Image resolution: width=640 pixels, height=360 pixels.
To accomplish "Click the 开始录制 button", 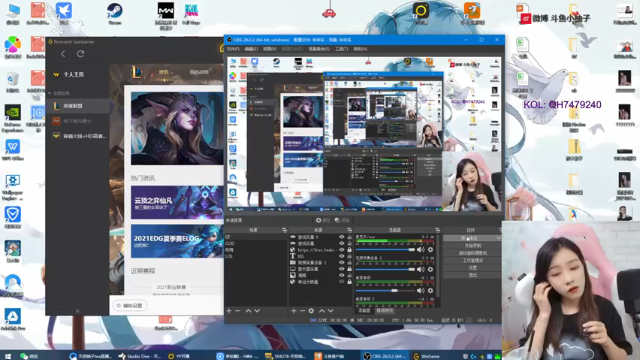I will (x=472, y=246).
